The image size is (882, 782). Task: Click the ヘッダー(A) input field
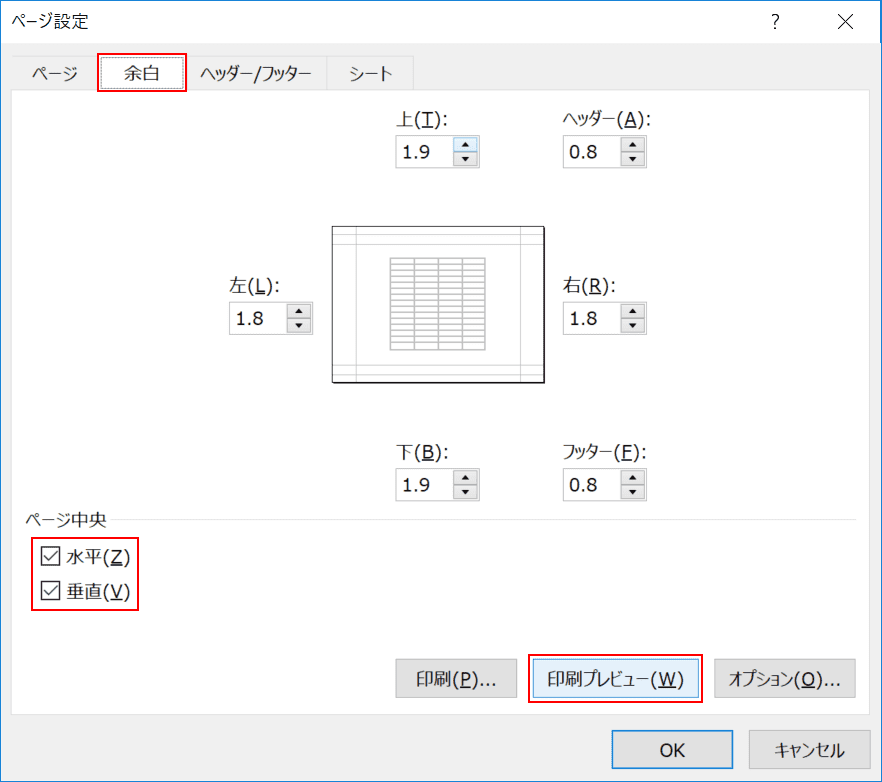[592, 152]
